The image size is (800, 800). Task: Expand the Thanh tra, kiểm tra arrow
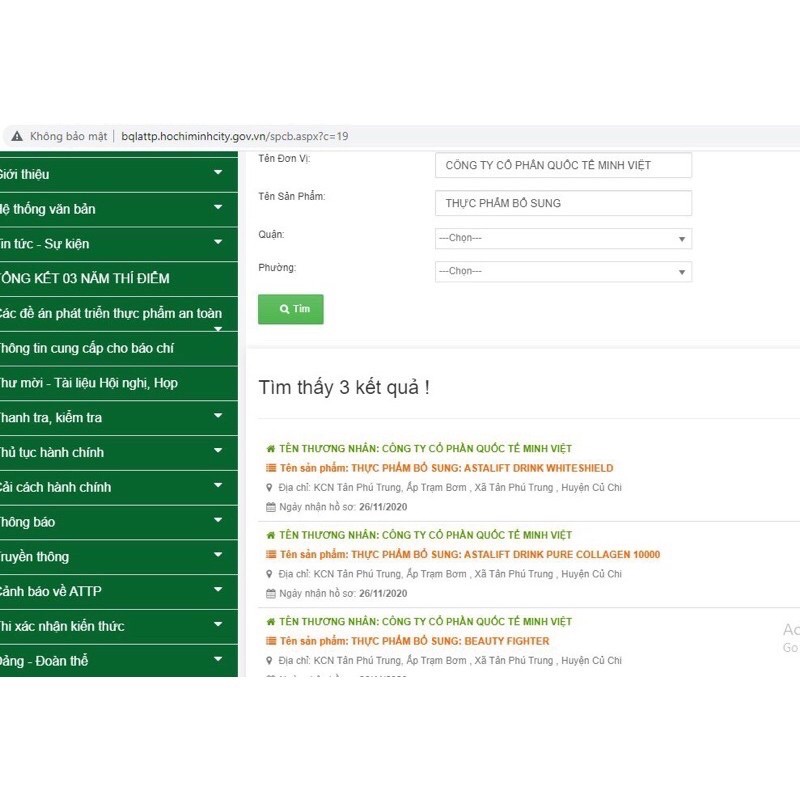[218, 416]
